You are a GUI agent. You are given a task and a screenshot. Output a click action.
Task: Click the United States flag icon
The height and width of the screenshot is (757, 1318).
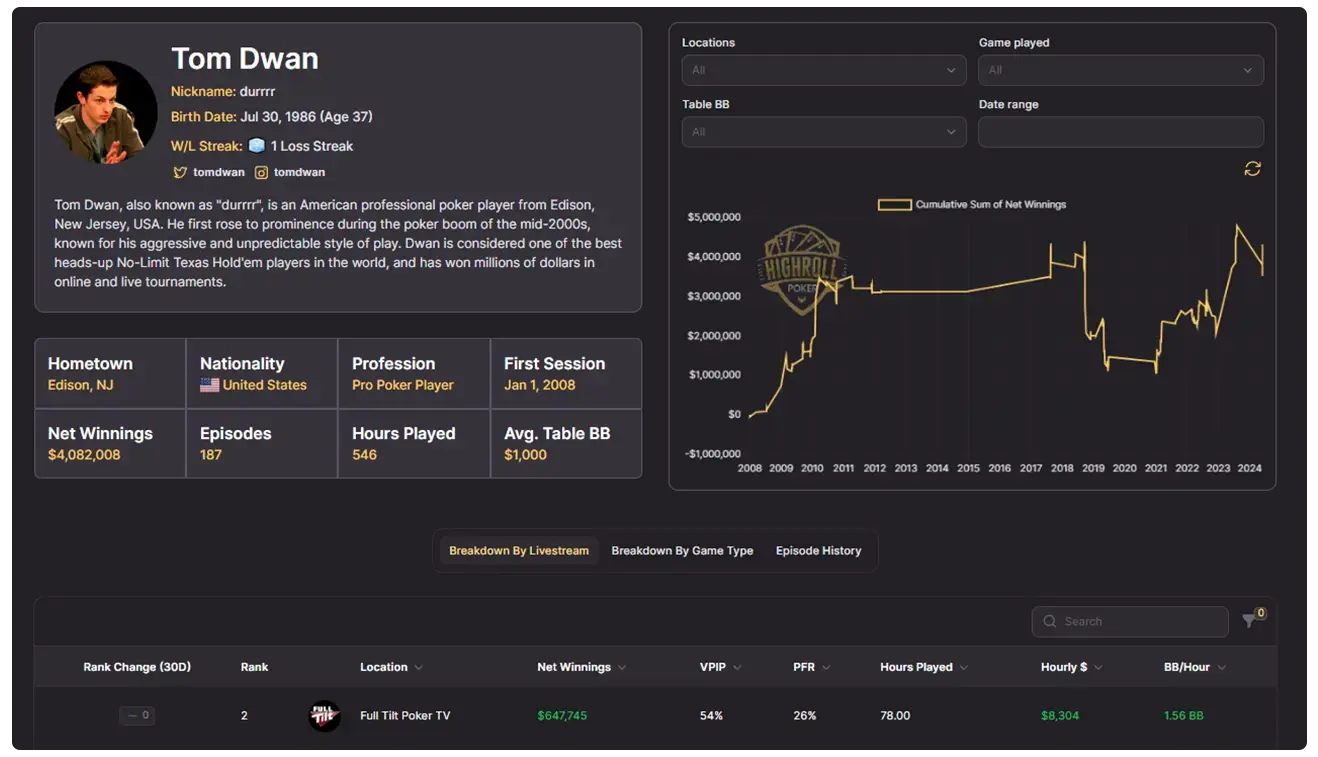209,385
